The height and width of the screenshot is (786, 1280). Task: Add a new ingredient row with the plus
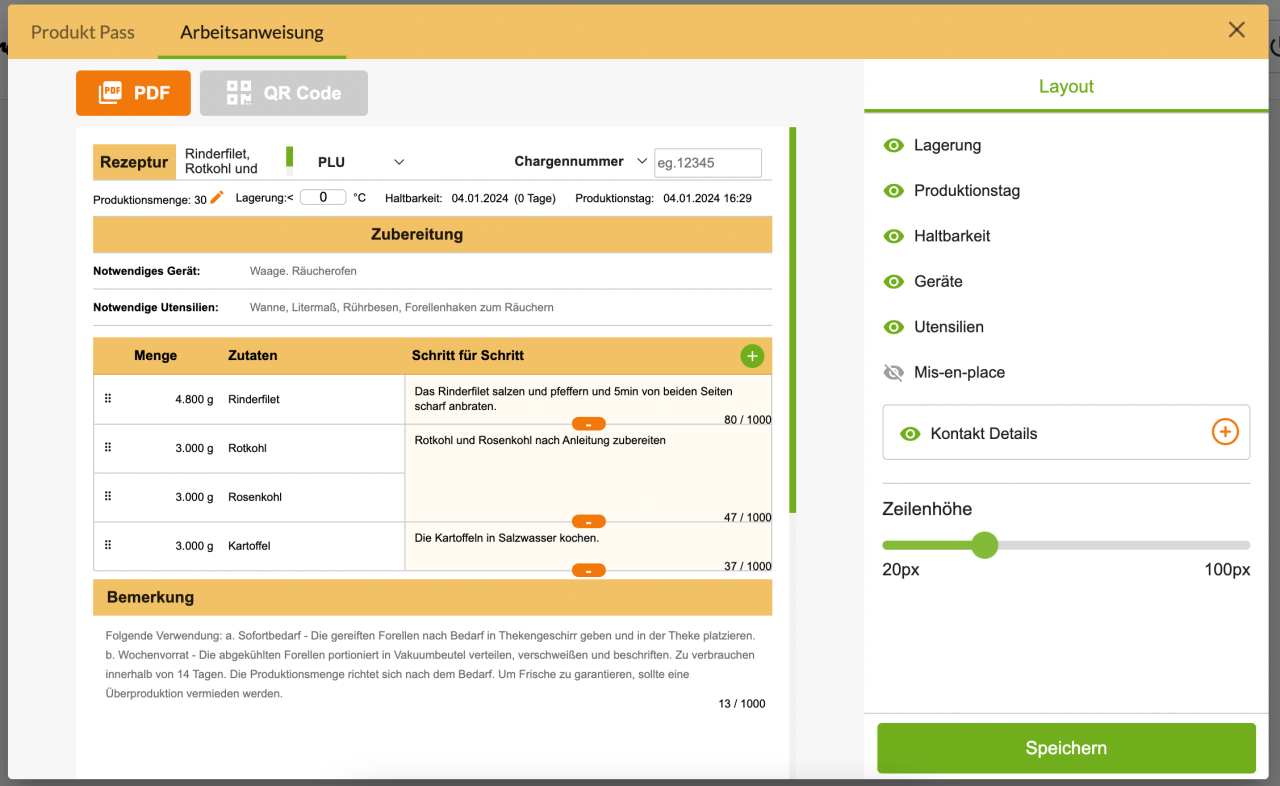point(752,355)
